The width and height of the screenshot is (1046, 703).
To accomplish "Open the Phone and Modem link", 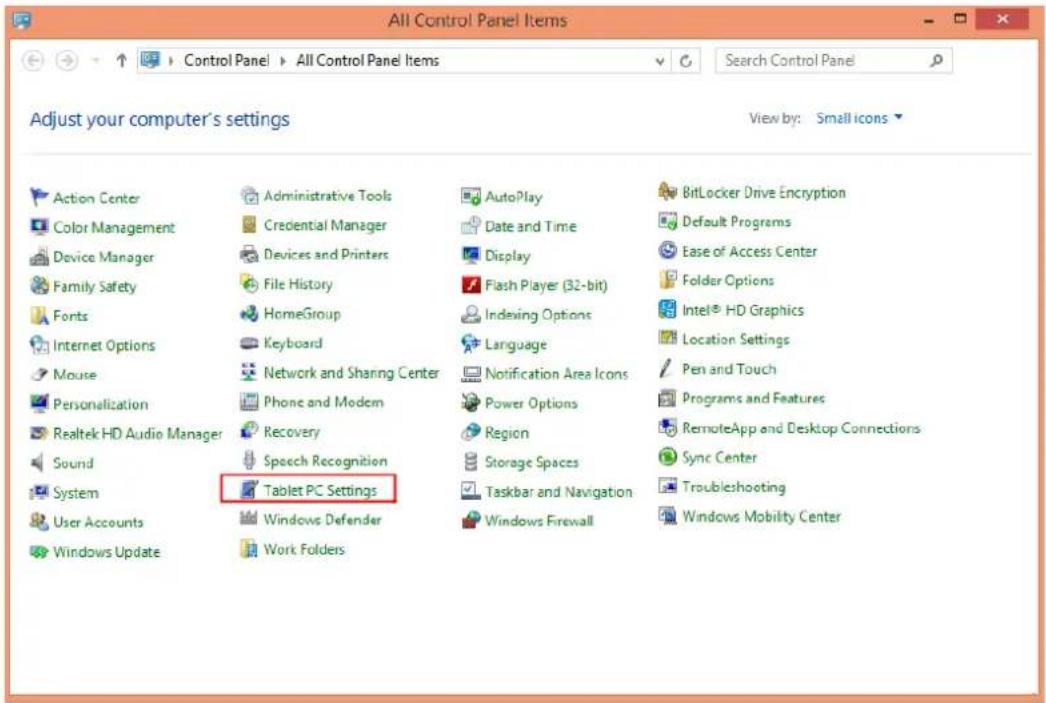I will (x=324, y=402).
